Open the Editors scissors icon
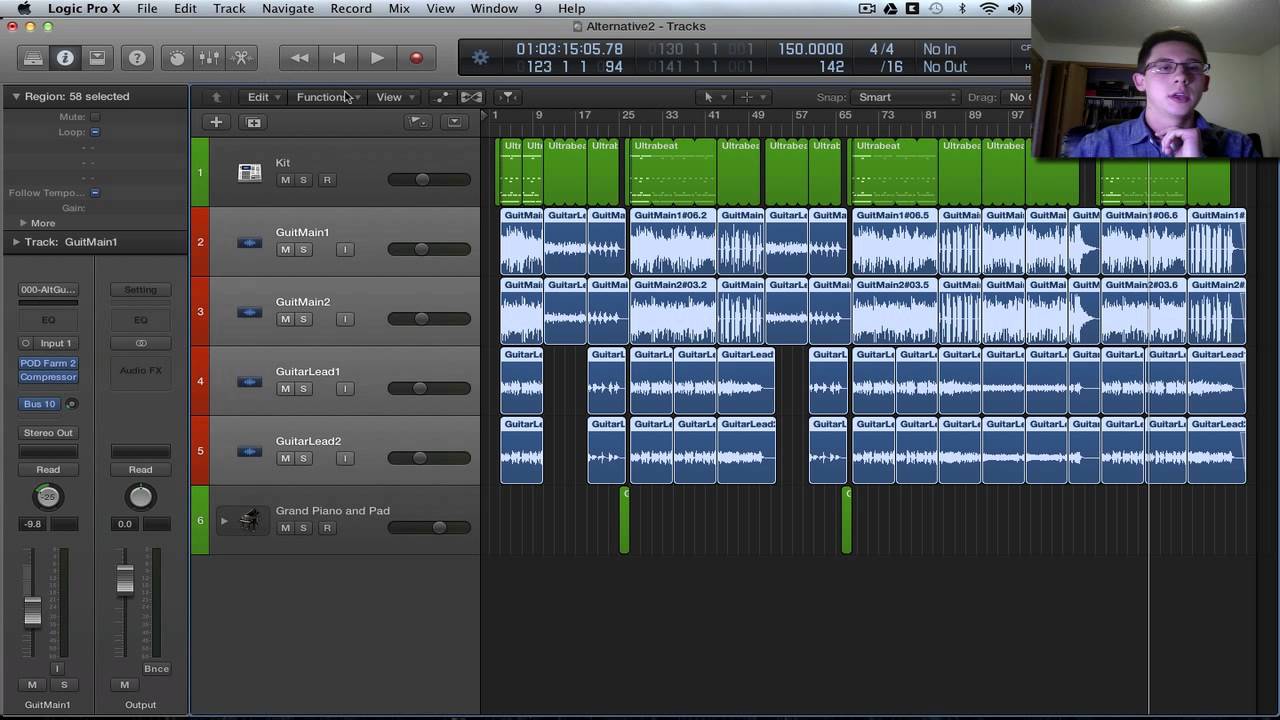This screenshot has width=1280, height=720. pyautogui.click(x=241, y=58)
